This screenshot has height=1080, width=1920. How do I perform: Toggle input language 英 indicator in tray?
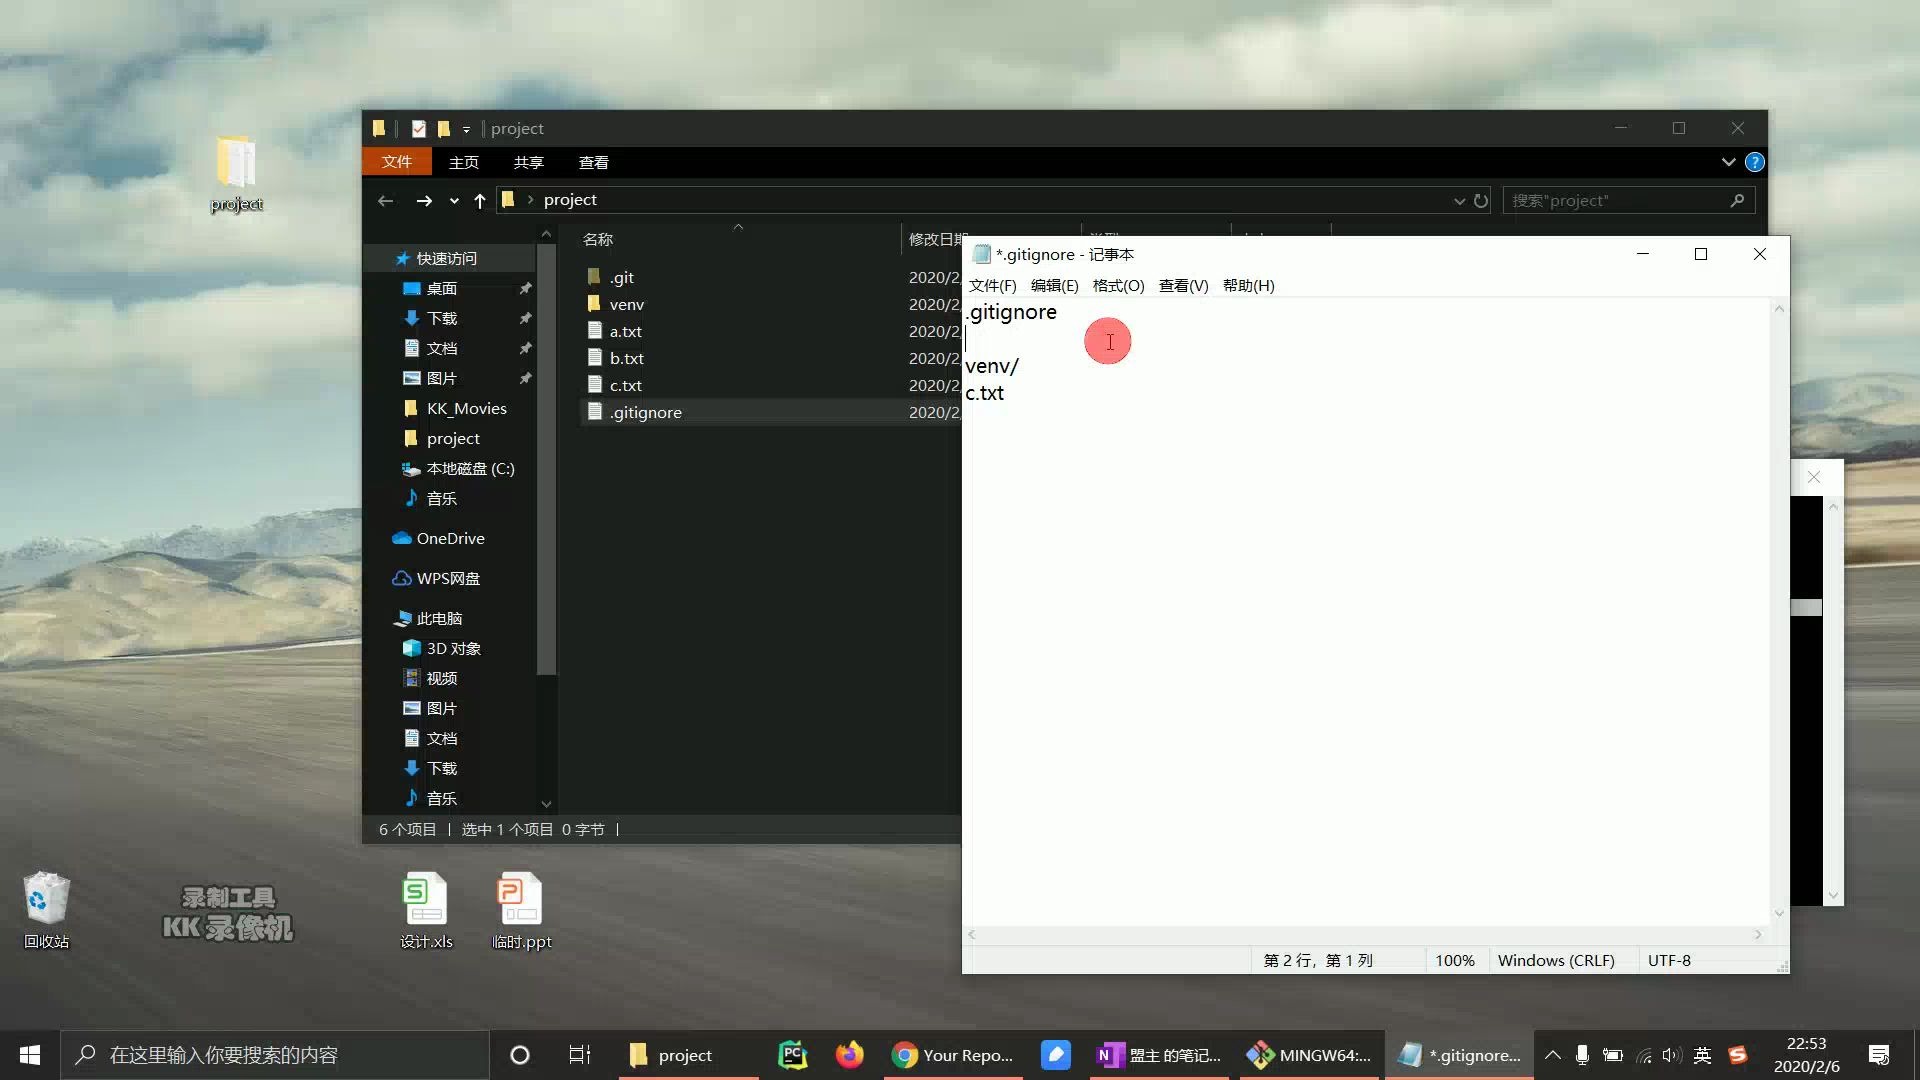tap(1702, 1055)
